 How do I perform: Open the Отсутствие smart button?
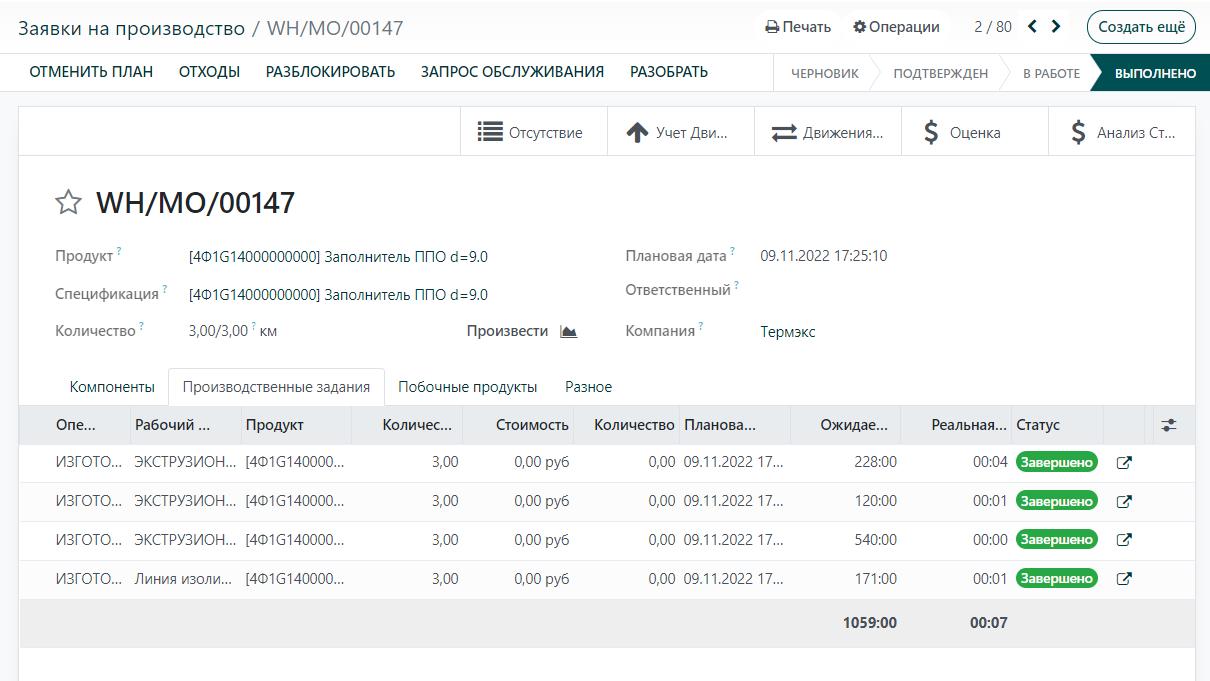534,132
